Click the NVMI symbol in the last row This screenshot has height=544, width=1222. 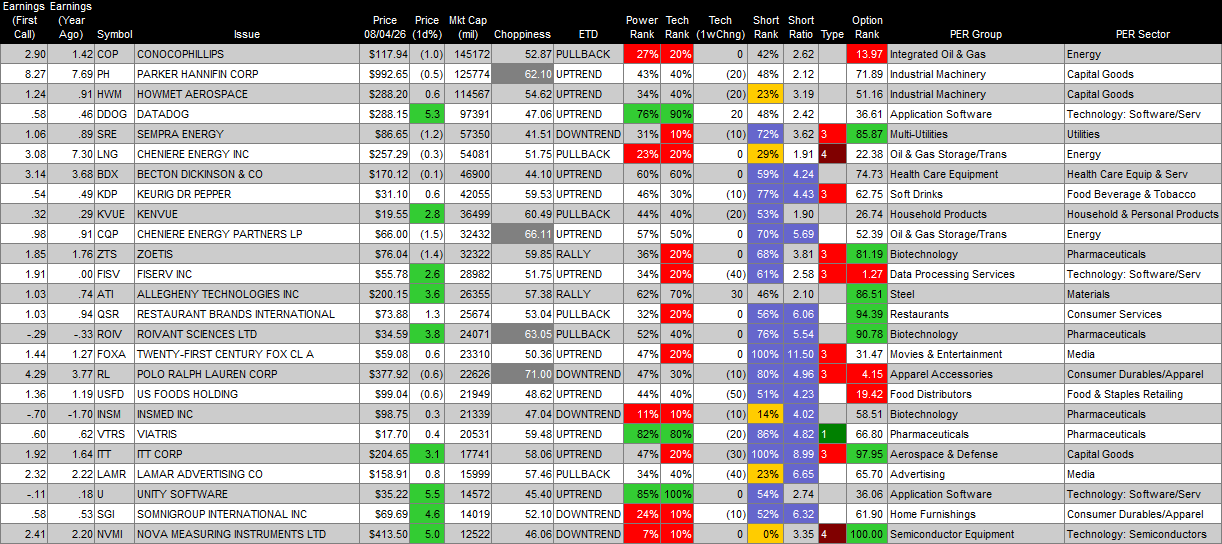114,534
